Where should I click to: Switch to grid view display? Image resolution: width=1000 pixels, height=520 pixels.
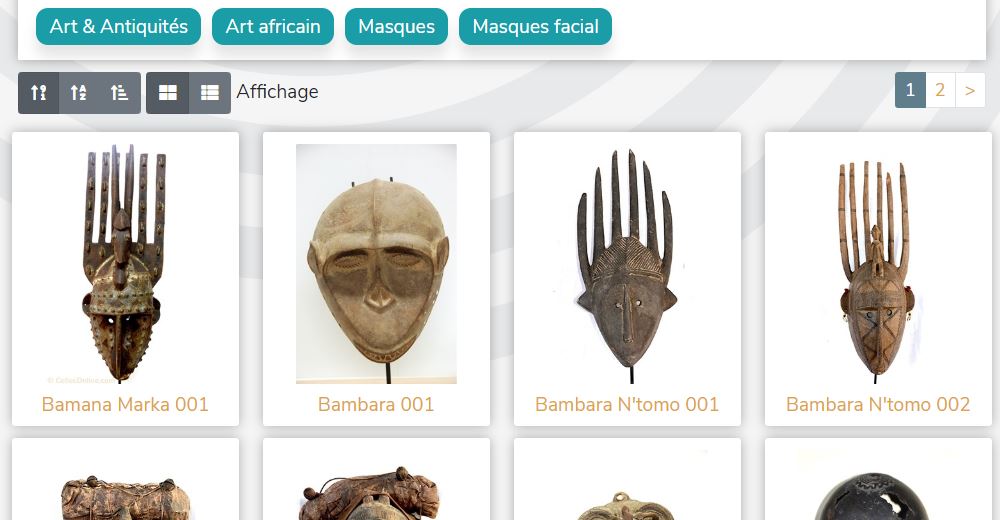[168, 93]
